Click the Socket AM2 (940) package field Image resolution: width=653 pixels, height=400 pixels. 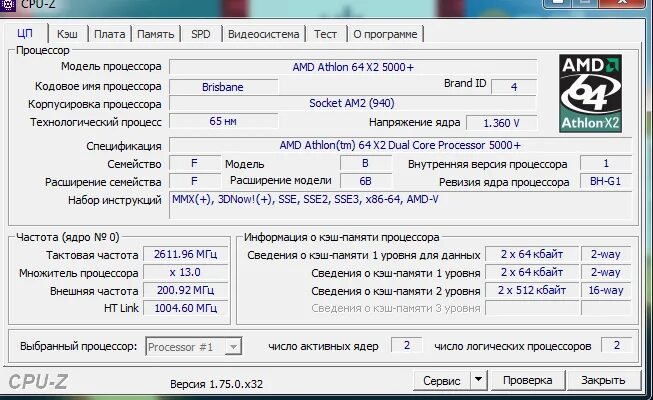(x=352, y=103)
